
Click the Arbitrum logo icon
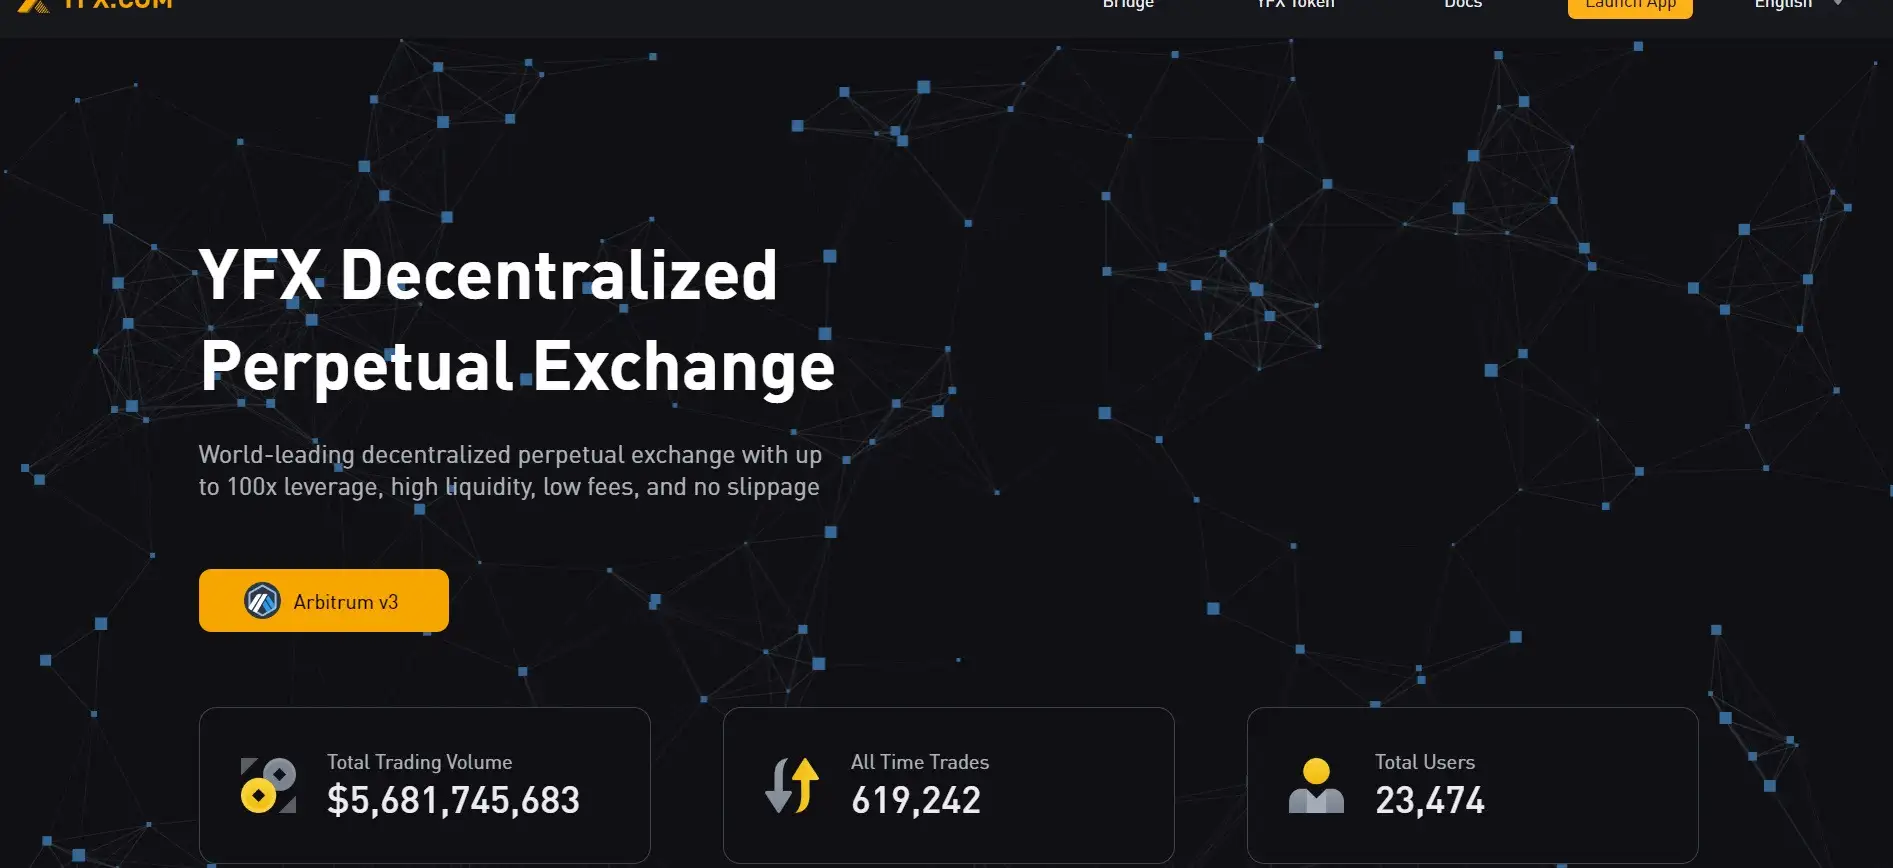(x=262, y=601)
